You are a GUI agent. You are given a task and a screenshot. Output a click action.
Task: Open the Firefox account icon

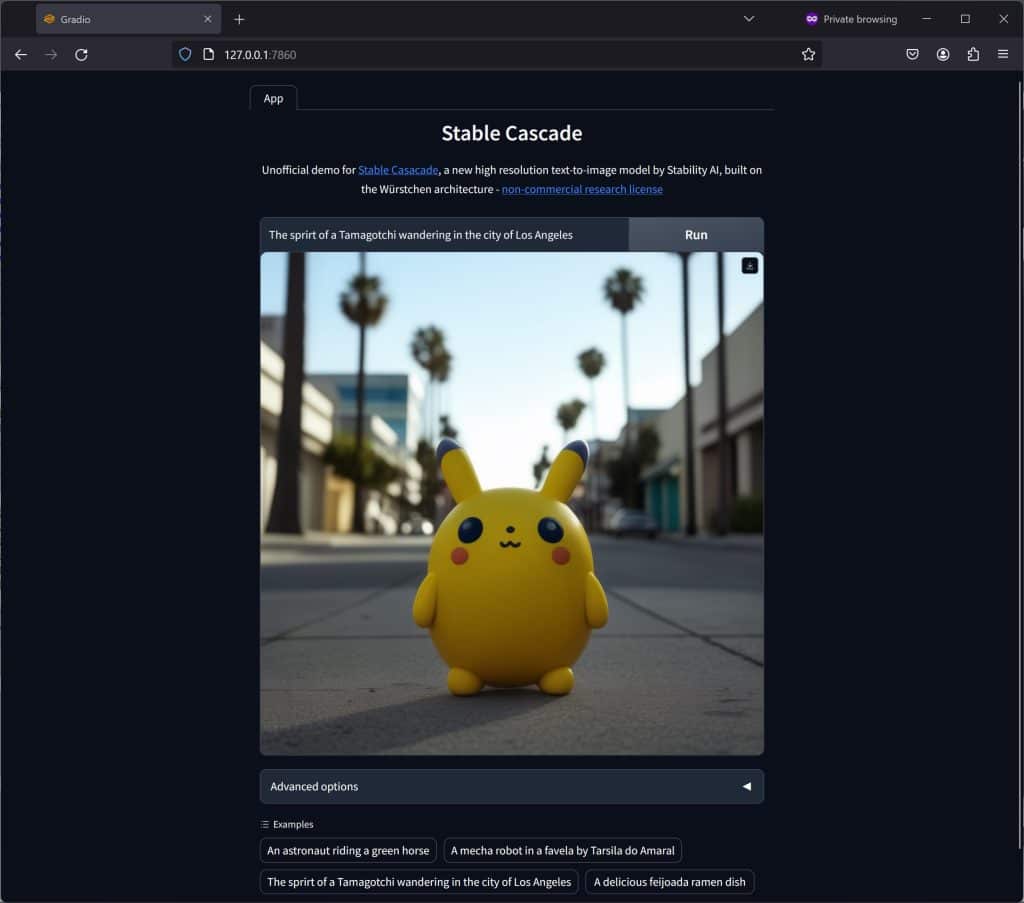943,55
